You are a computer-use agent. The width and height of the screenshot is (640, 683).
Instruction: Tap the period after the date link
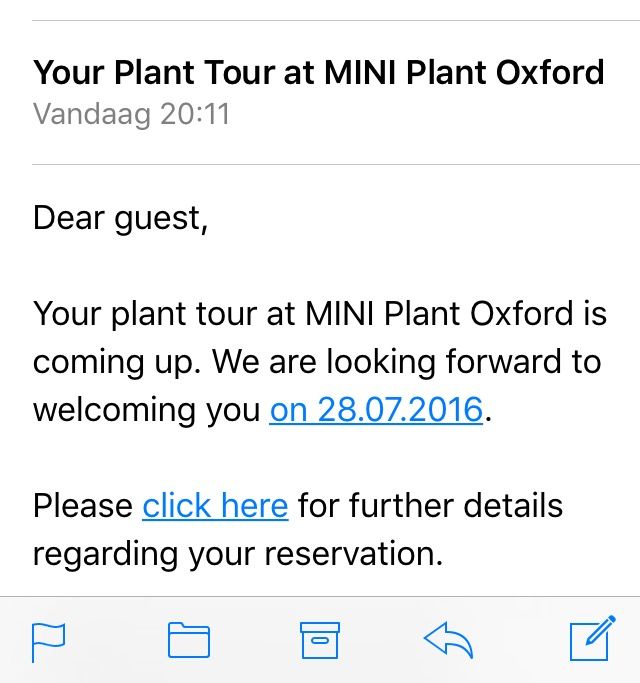pyautogui.click(x=488, y=419)
